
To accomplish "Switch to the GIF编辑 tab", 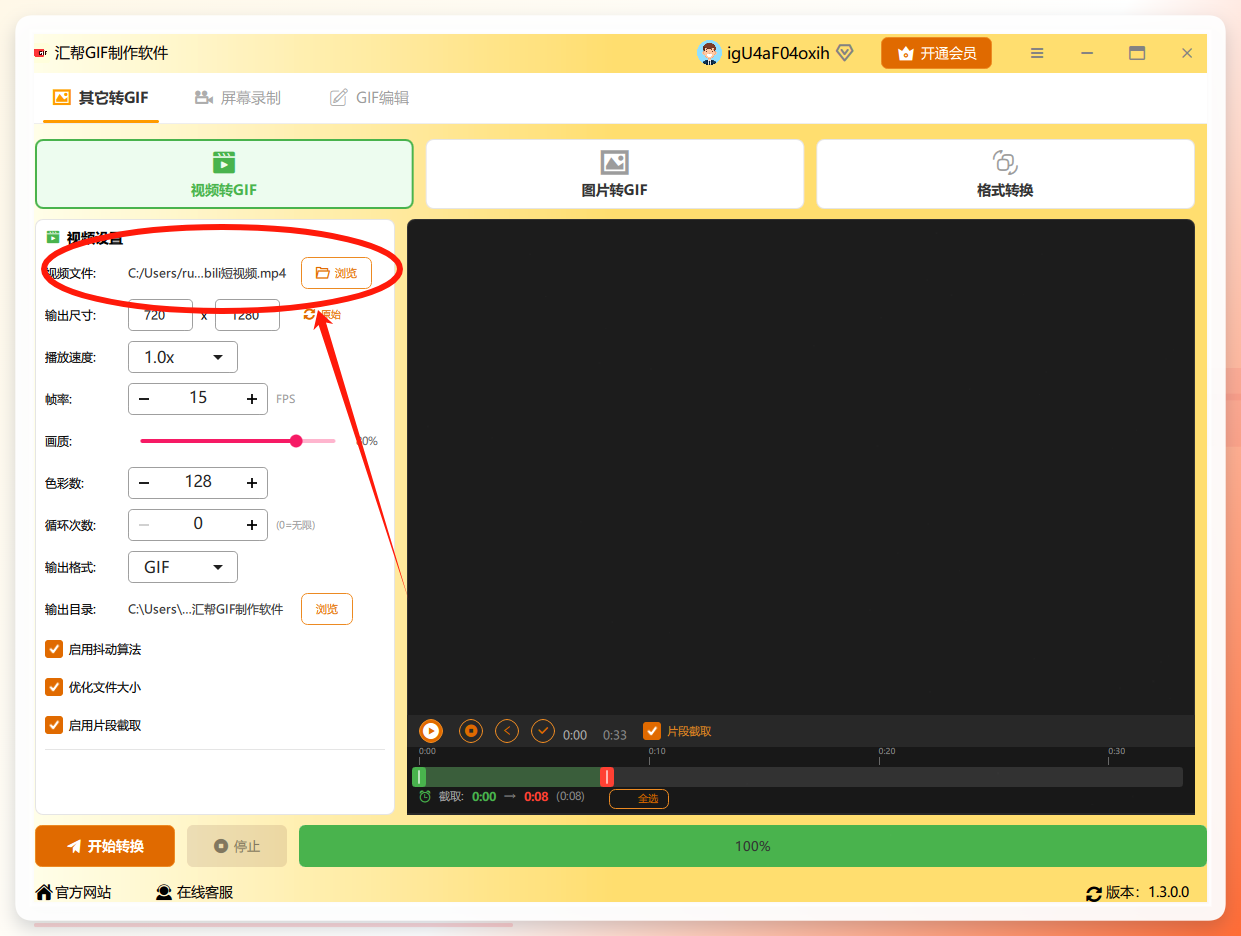I will 370,98.
